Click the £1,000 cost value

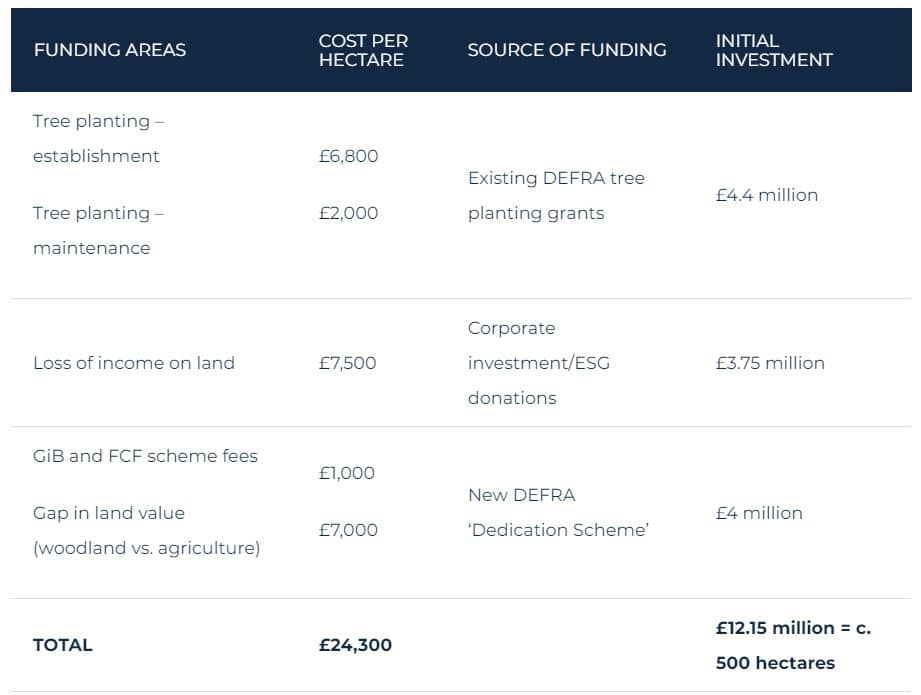tap(347, 473)
